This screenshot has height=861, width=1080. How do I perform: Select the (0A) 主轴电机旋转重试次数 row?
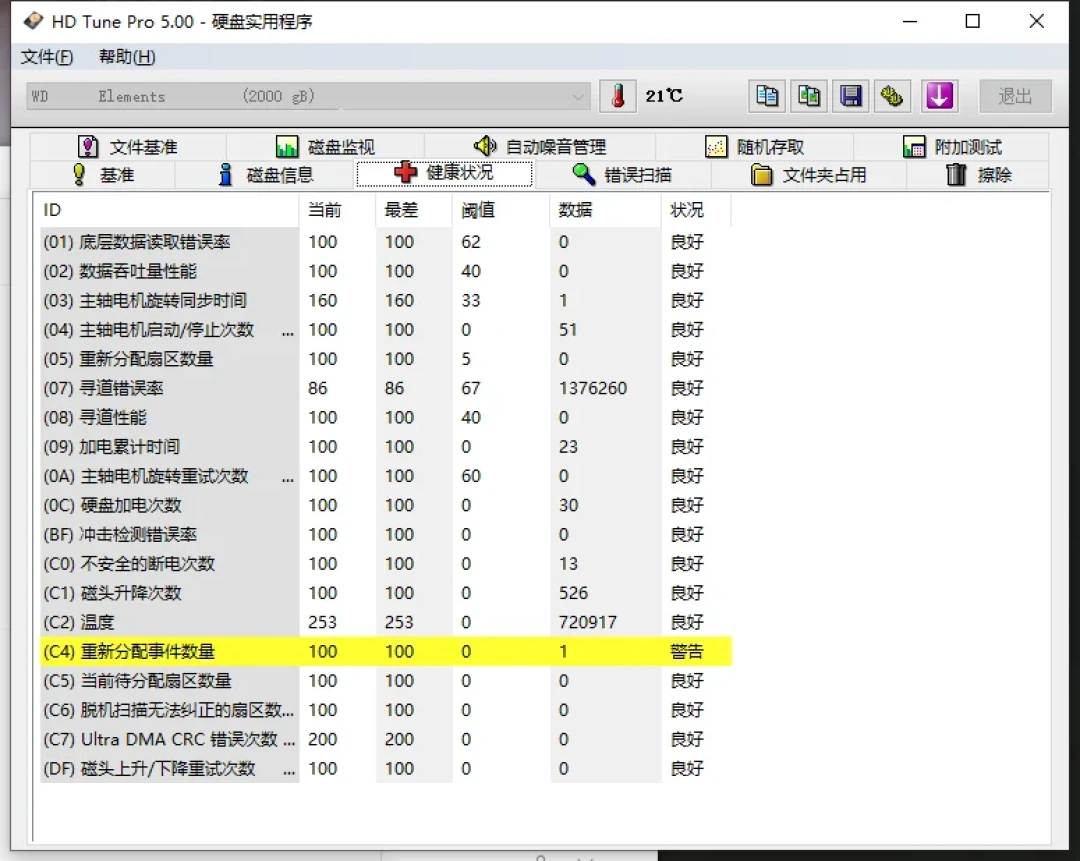point(386,476)
